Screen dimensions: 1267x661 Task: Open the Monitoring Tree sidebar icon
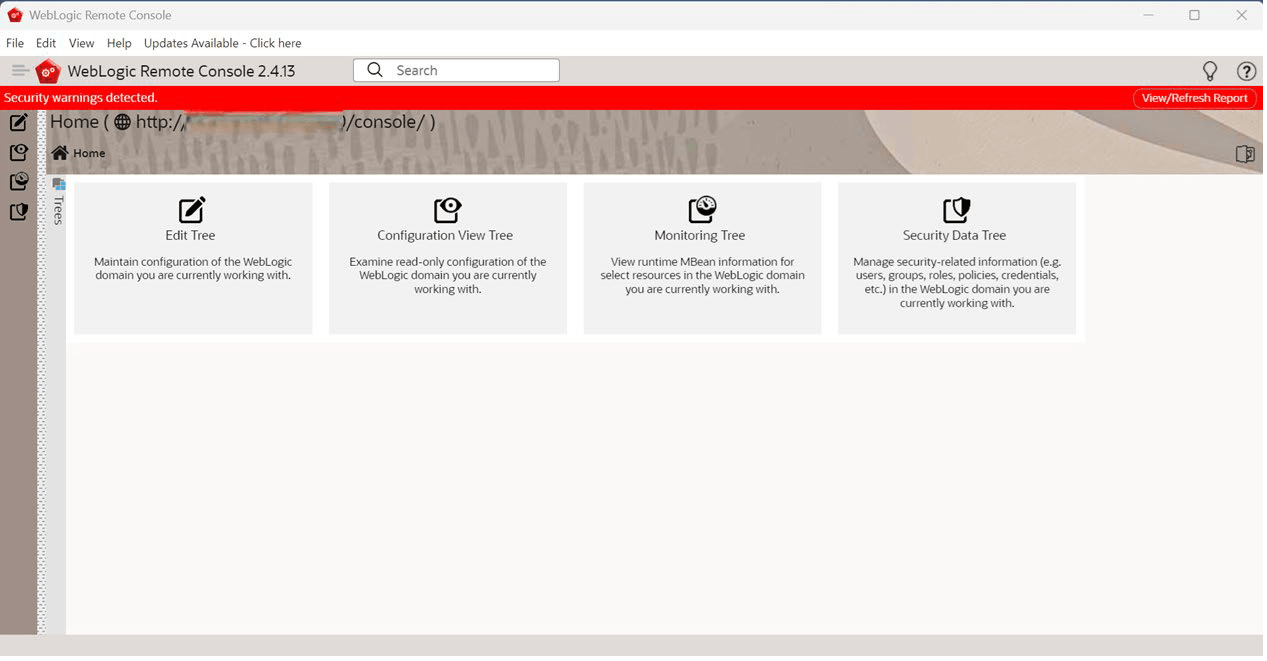18,182
